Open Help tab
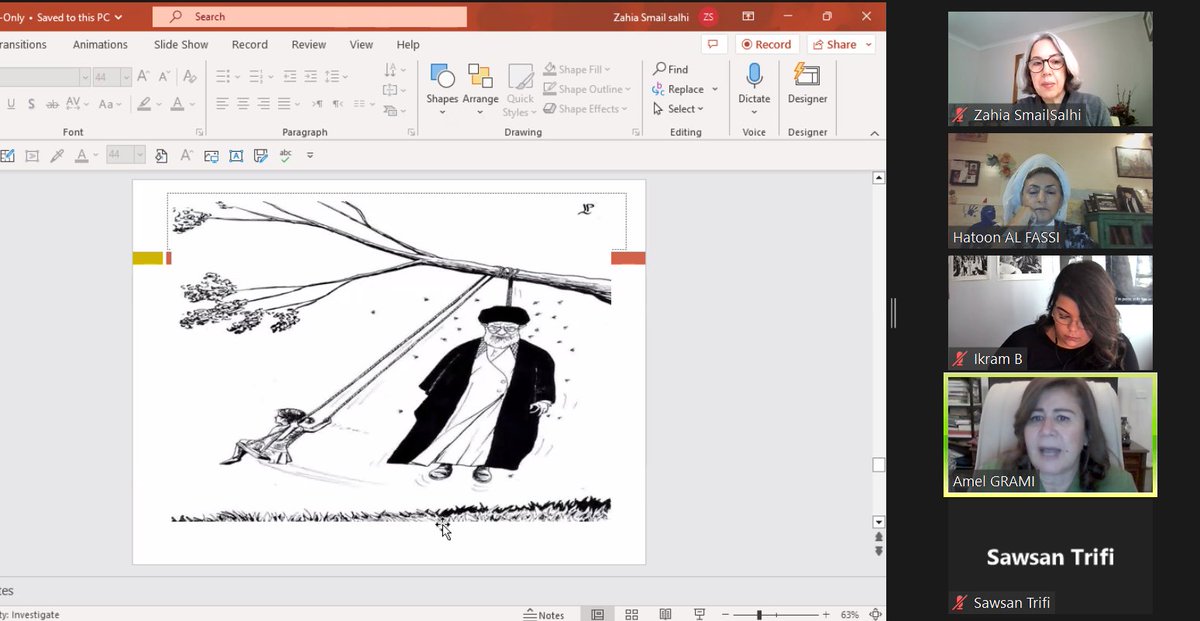Screen dimensions: 1200x621 coord(408,45)
